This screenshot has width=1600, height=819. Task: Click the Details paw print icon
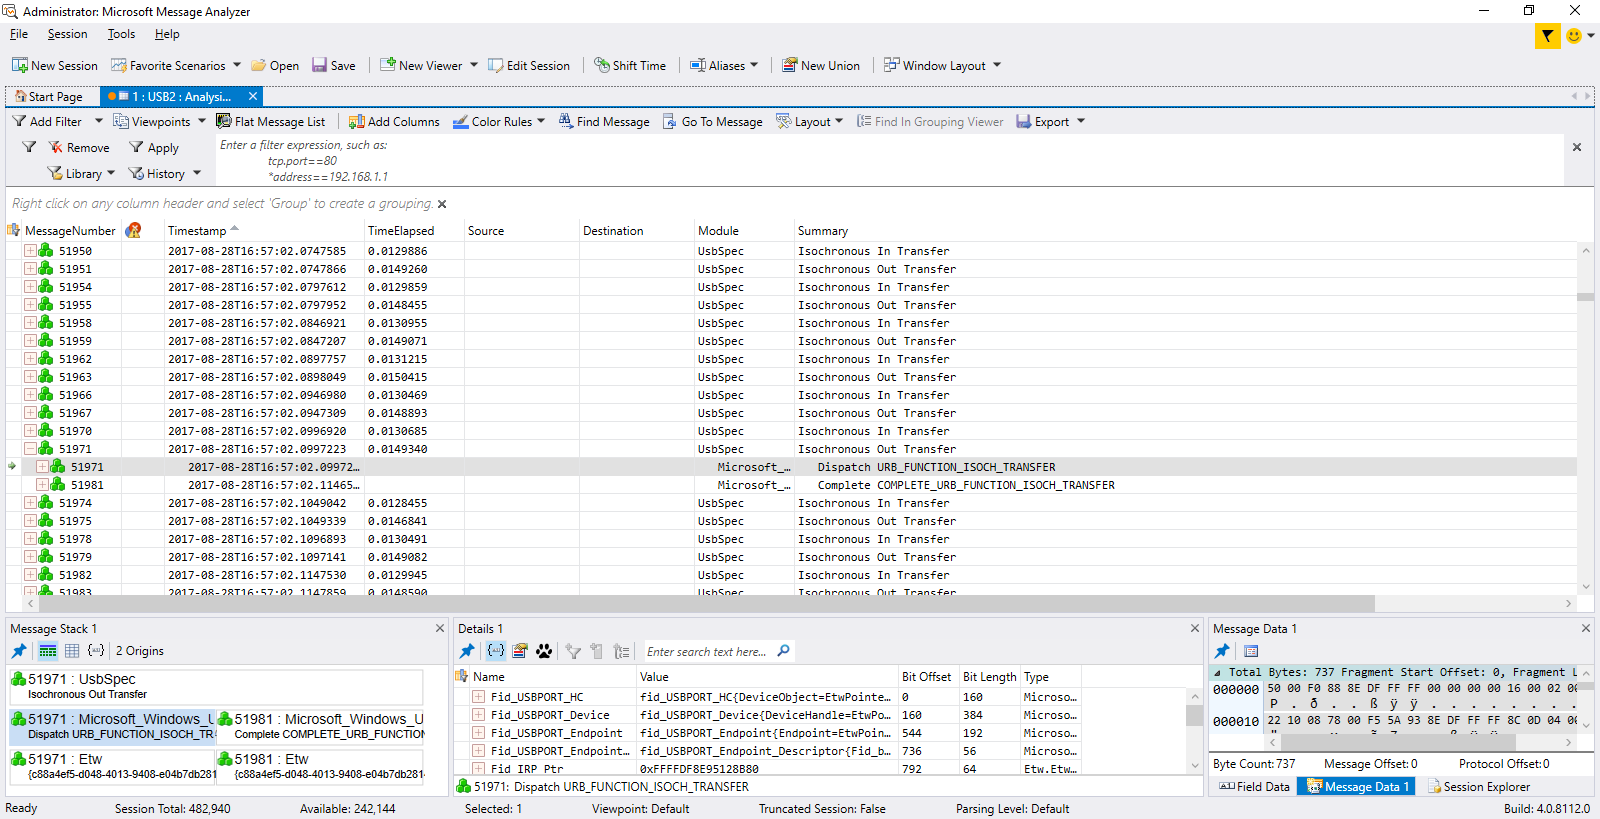tap(544, 651)
